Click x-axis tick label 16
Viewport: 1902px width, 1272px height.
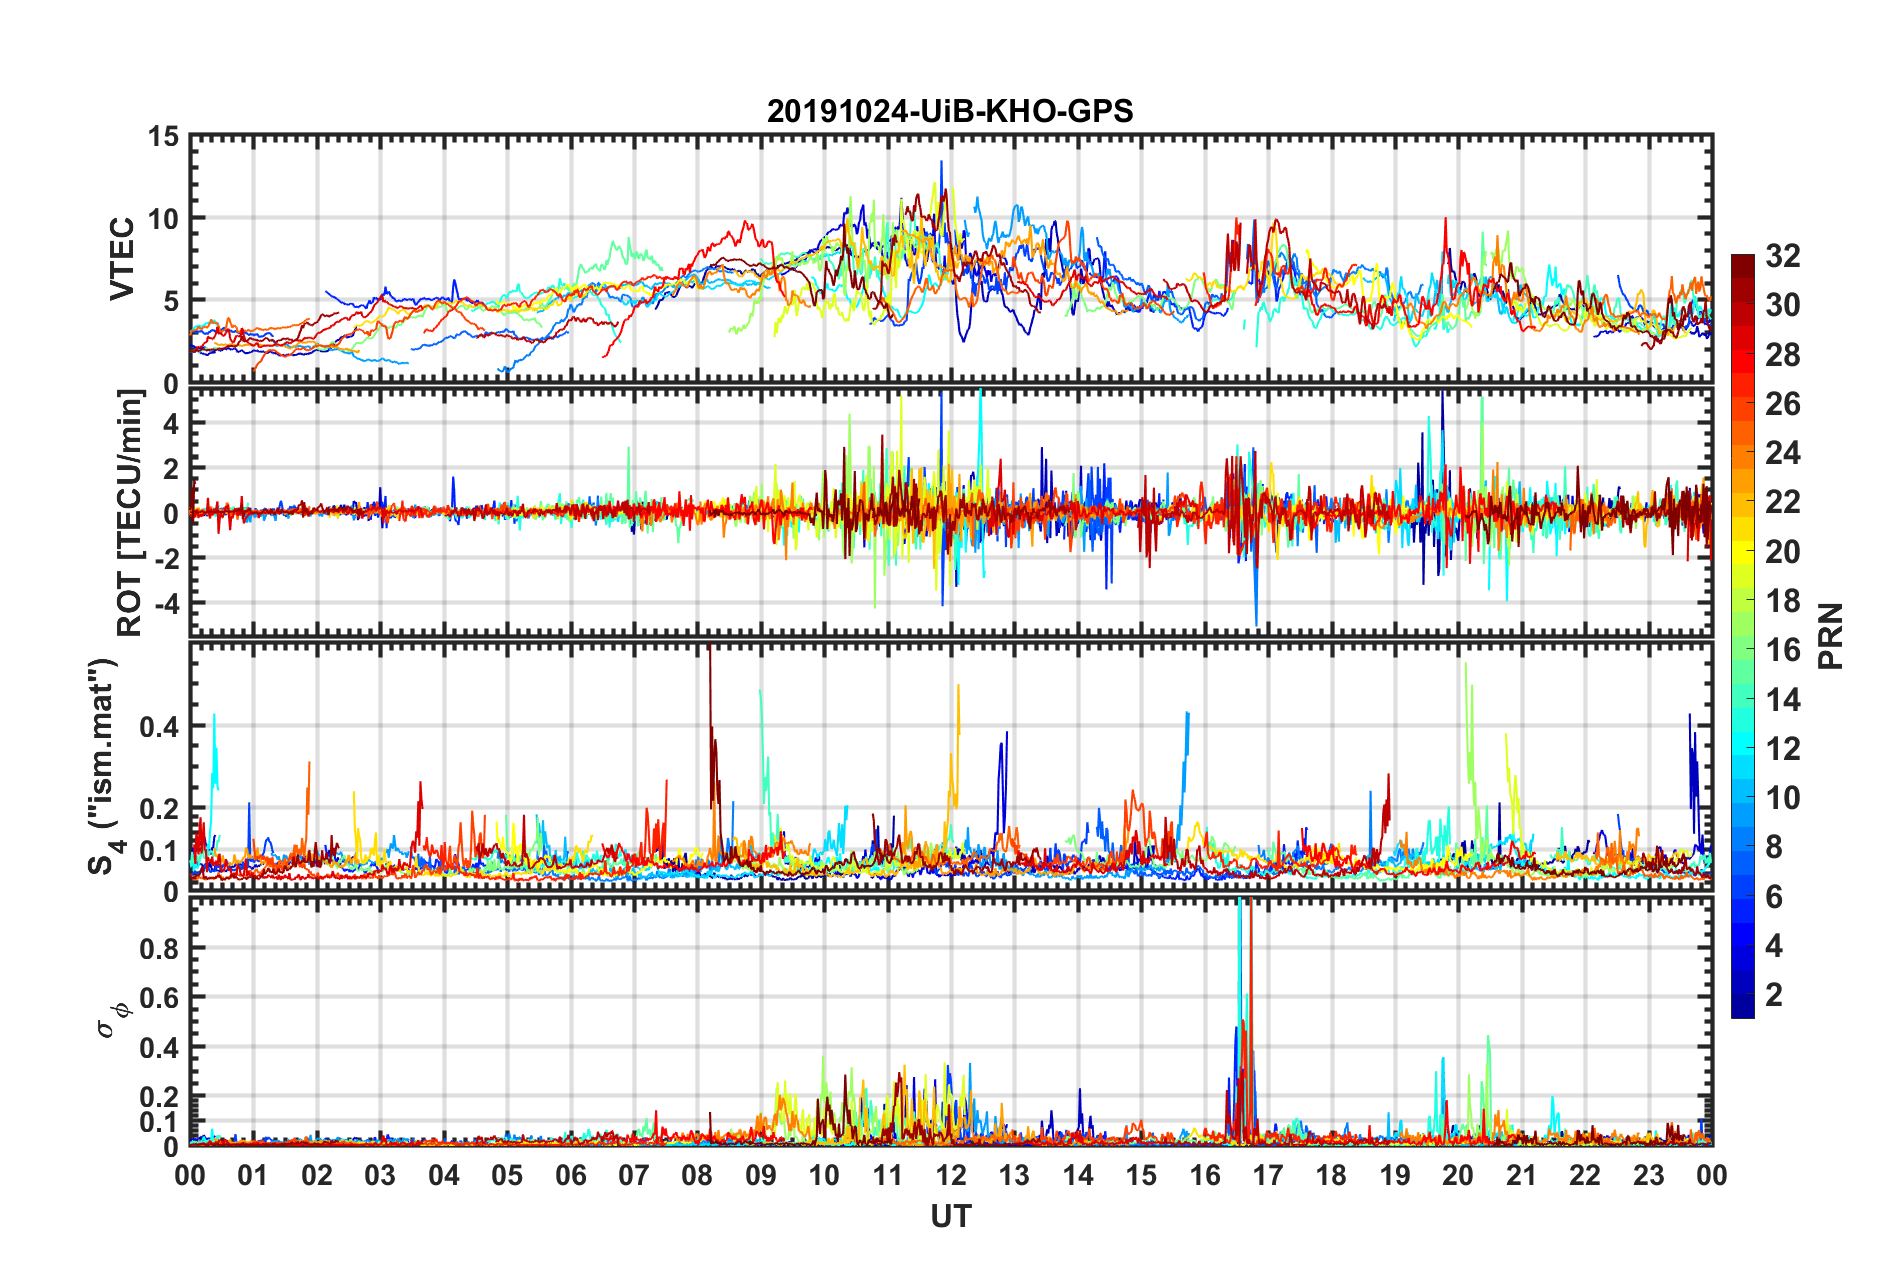pos(1205,1175)
